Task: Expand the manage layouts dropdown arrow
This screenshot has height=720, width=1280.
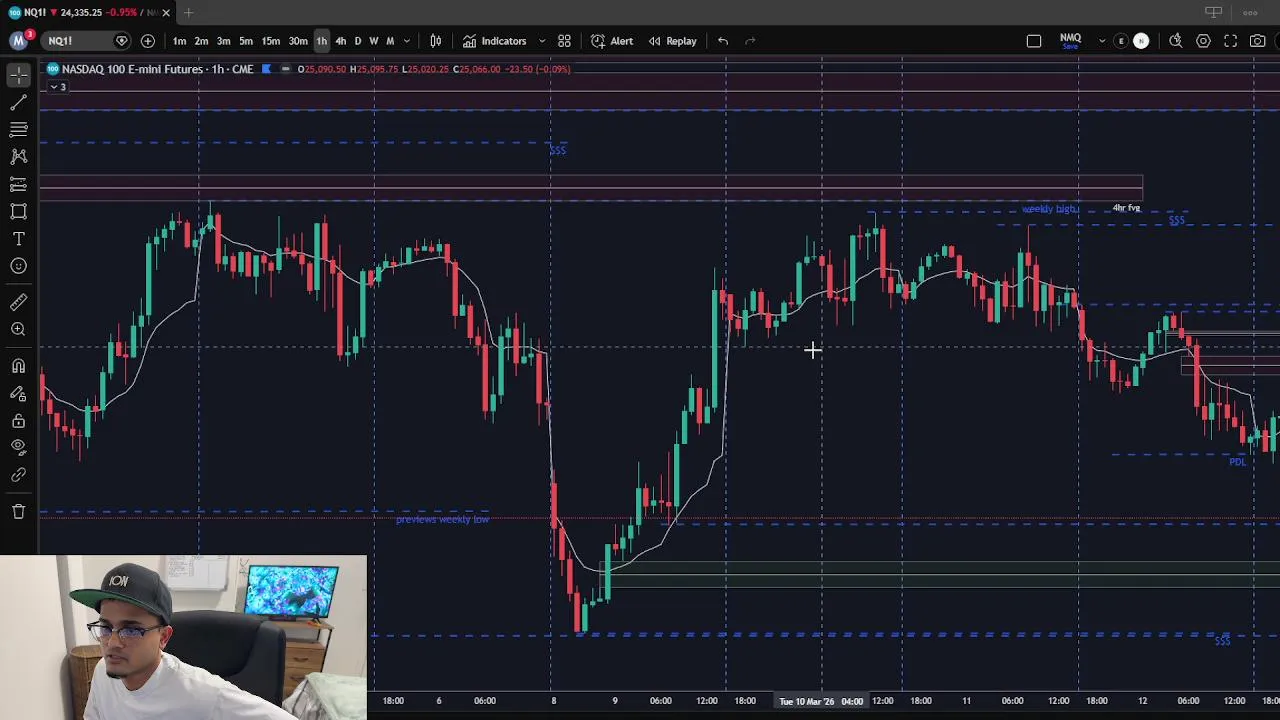Action: [x=1102, y=41]
